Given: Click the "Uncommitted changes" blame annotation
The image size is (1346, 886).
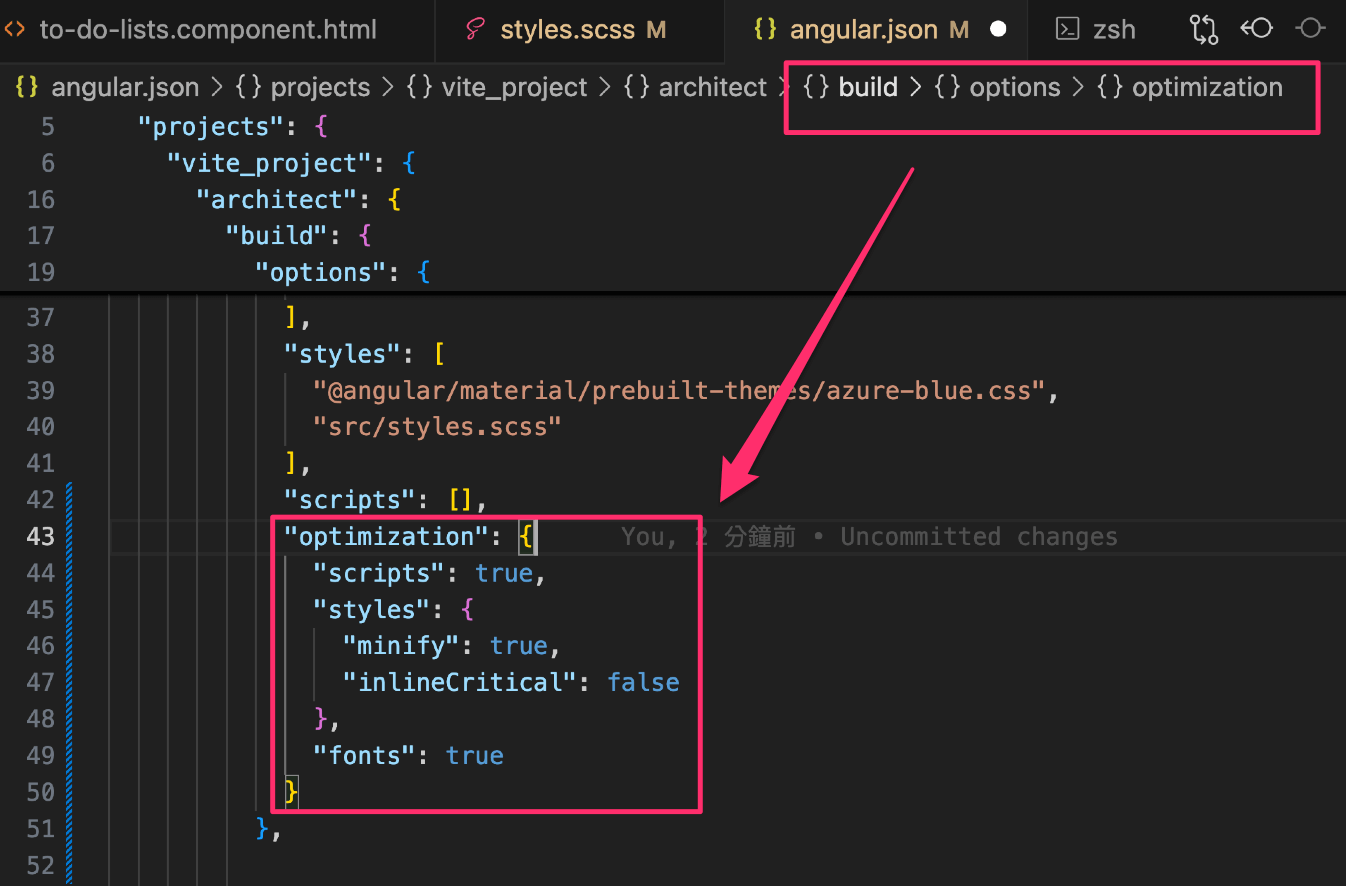Looking at the screenshot, I should [978, 537].
